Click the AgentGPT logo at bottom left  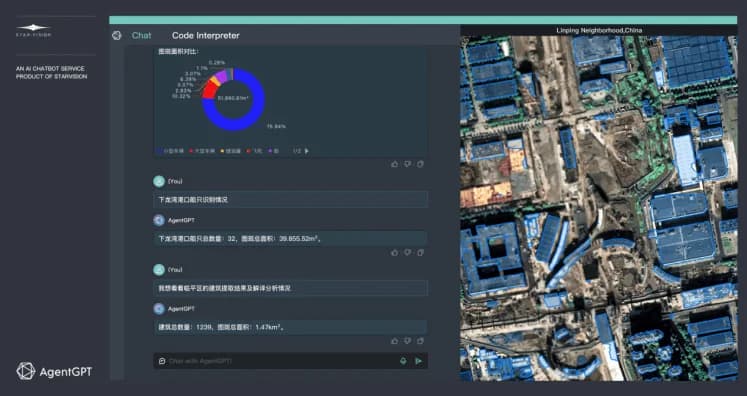(x=26, y=371)
